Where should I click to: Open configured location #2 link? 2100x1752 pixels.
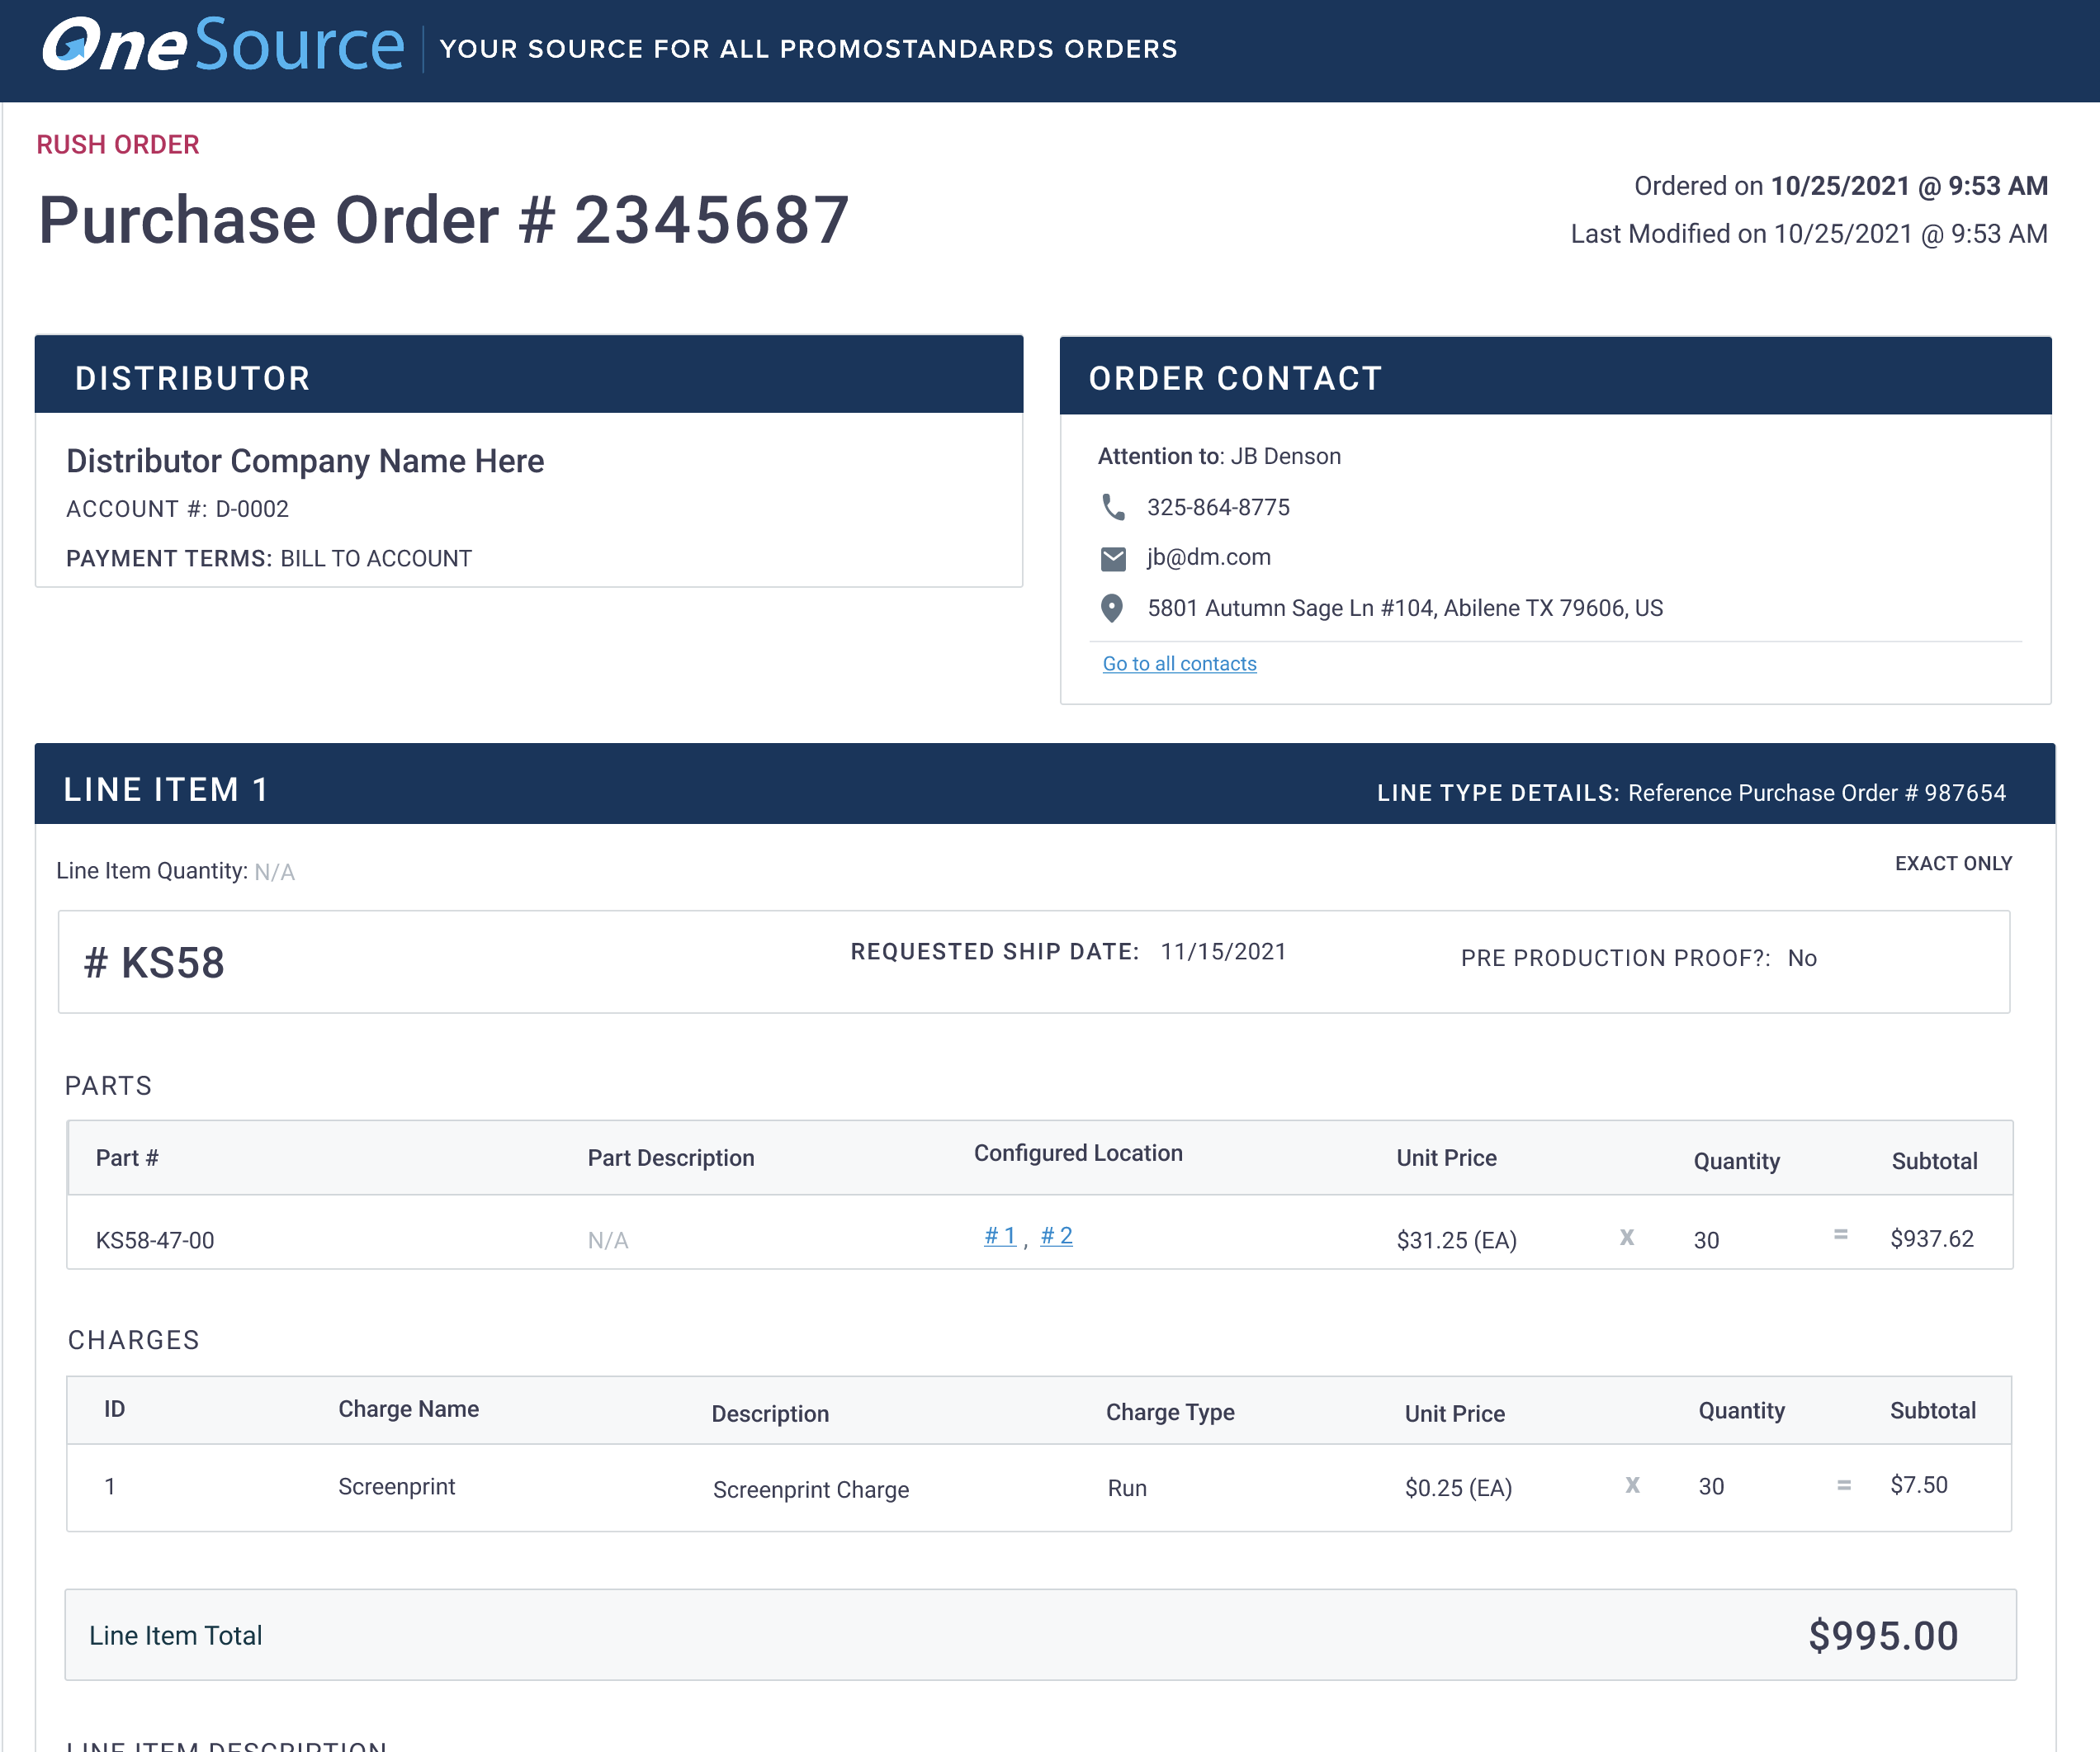point(1056,1236)
